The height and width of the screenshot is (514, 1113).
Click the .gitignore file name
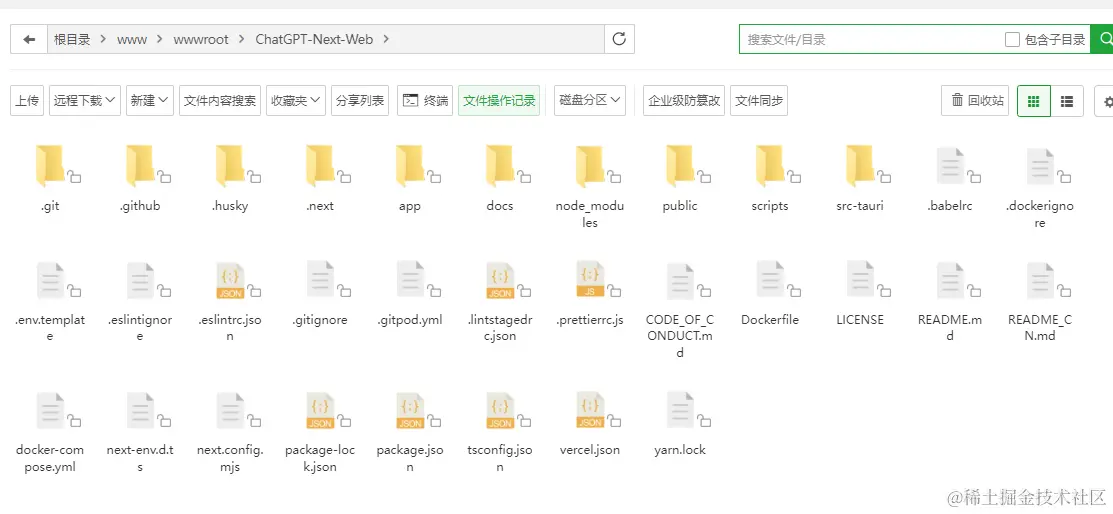tap(320, 320)
